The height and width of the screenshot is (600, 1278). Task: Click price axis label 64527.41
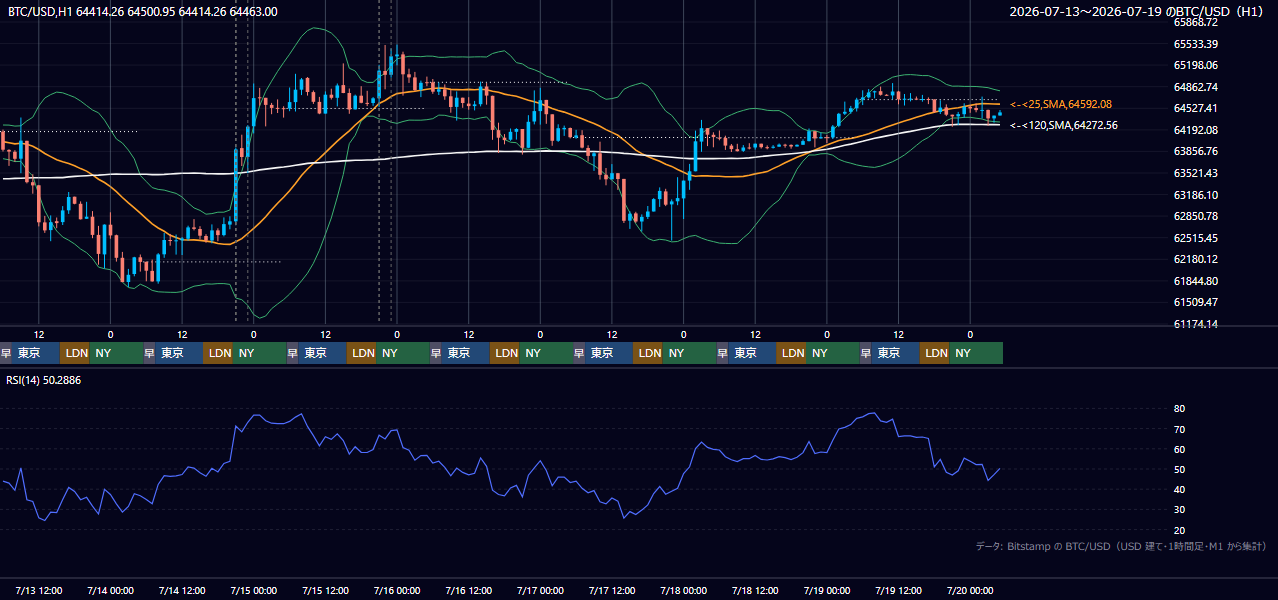click(1195, 108)
